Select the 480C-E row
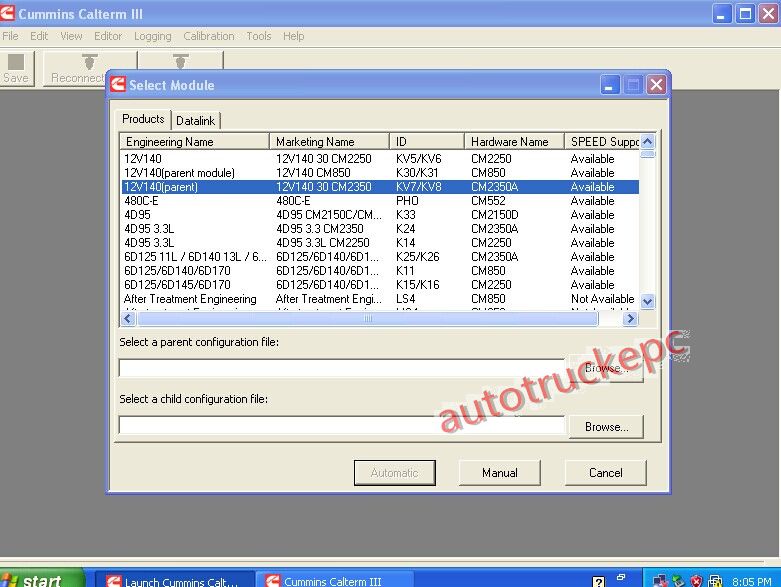 pos(380,201)
